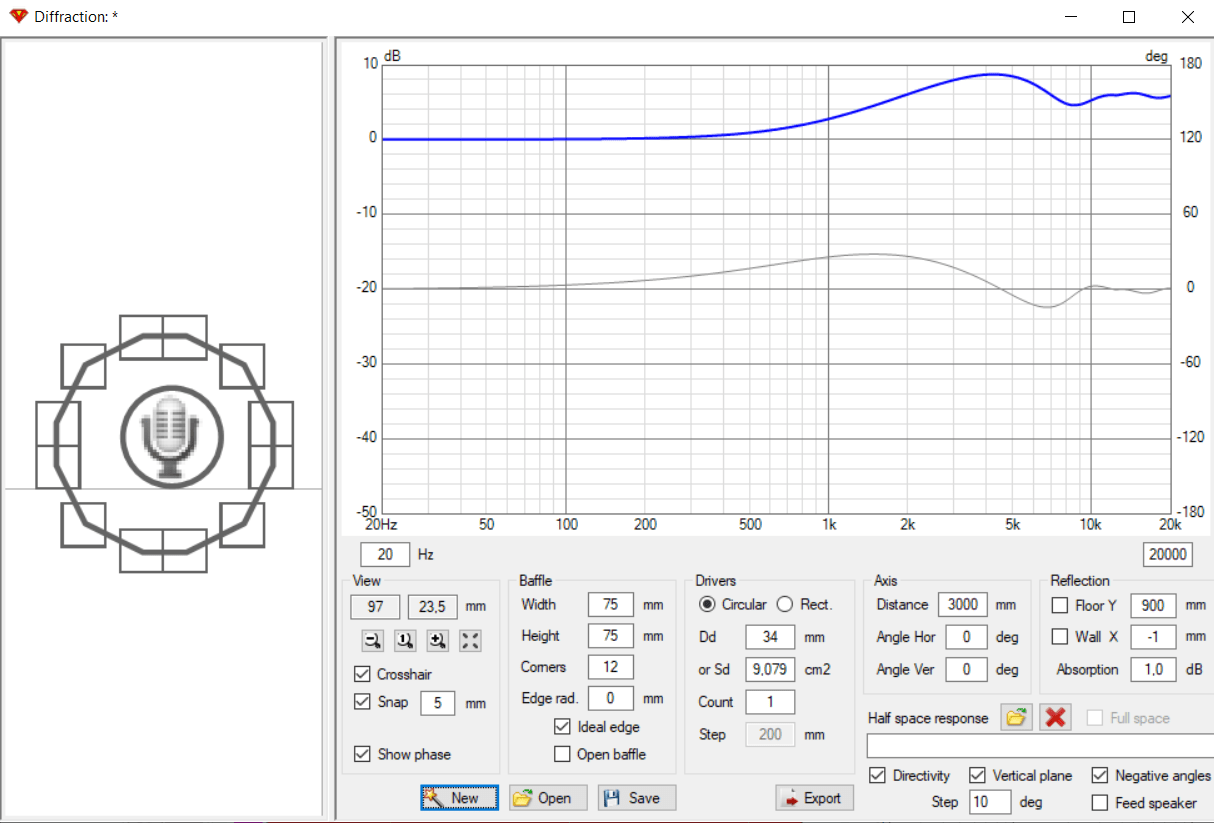Click the disabled driver Step field showing 200
This screenshot has height=823, width=1214.
point(770,734)
